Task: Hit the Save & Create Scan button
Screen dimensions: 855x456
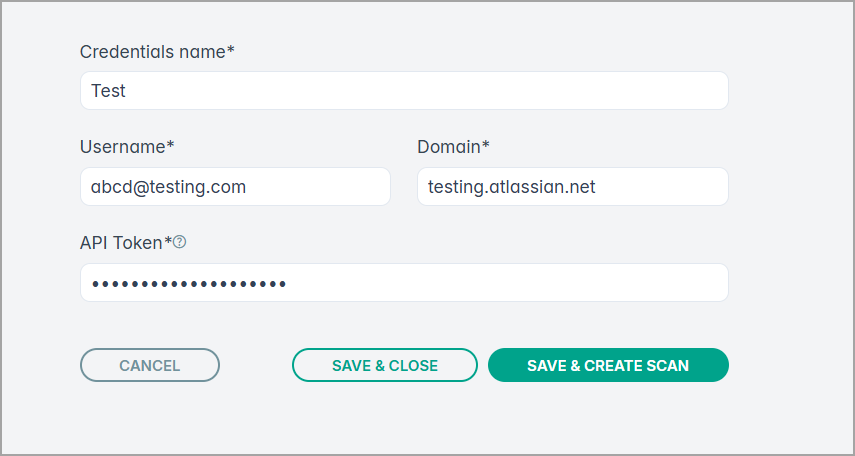Action: pyautogui.click(x=608, y=366)
